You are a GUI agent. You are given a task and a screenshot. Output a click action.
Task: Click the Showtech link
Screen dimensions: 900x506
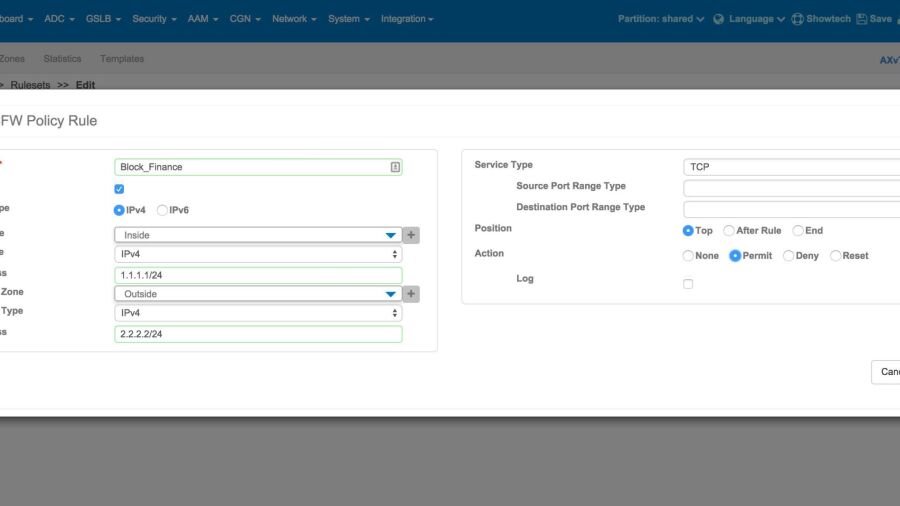(x=828, y=19)
